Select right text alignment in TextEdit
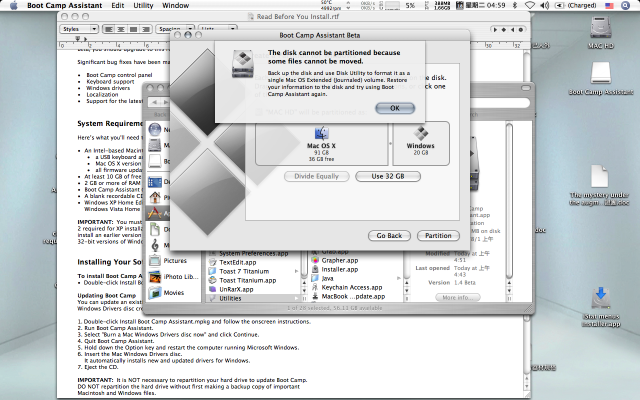 point(146,29)
